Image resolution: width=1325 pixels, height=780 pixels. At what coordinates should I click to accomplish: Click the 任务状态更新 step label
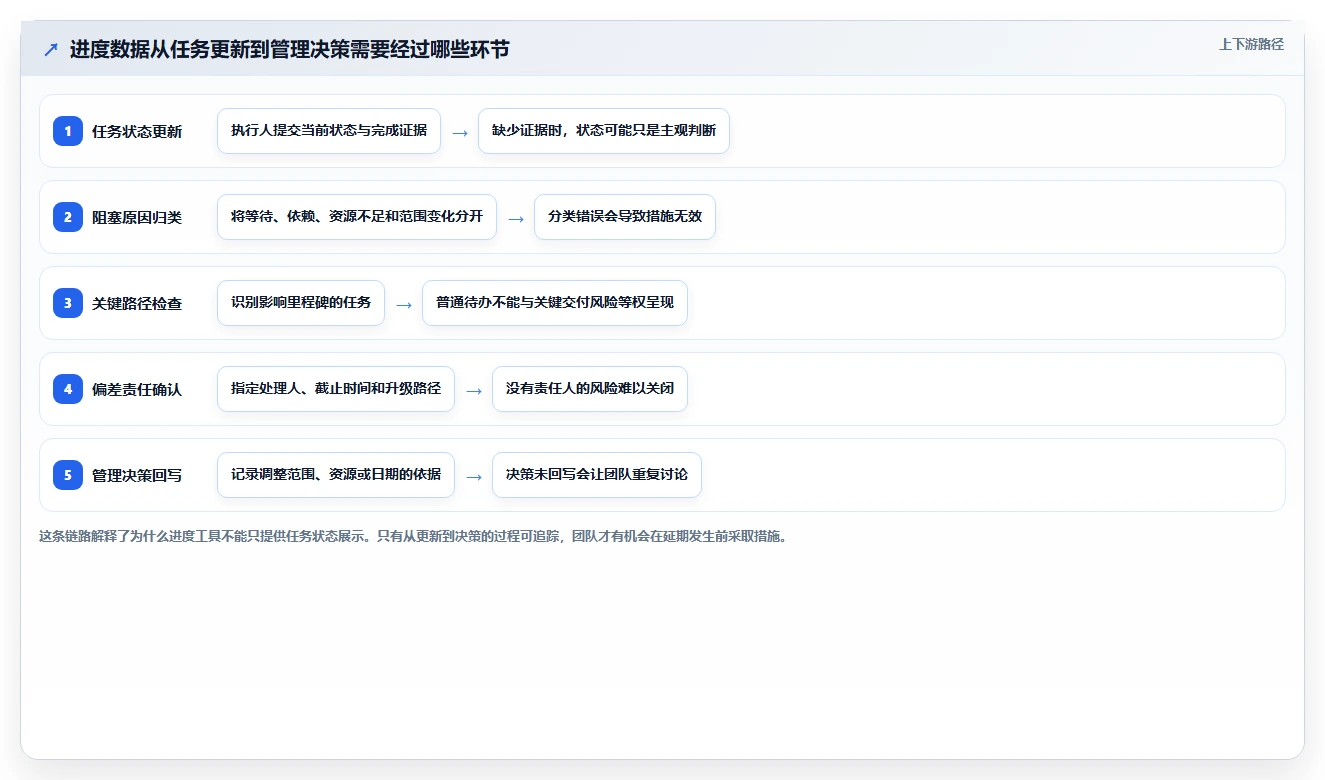coord(137,131)
